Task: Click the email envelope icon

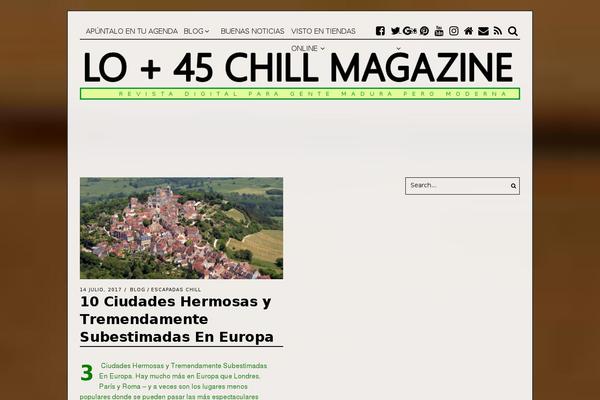Action: (483, 31)
